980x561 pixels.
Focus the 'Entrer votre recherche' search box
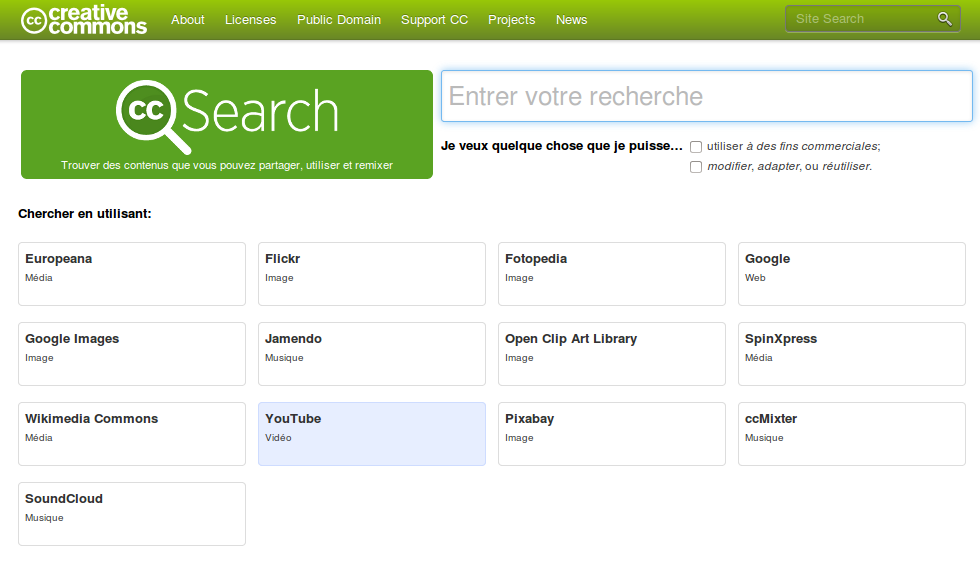(x=706, y=96)
